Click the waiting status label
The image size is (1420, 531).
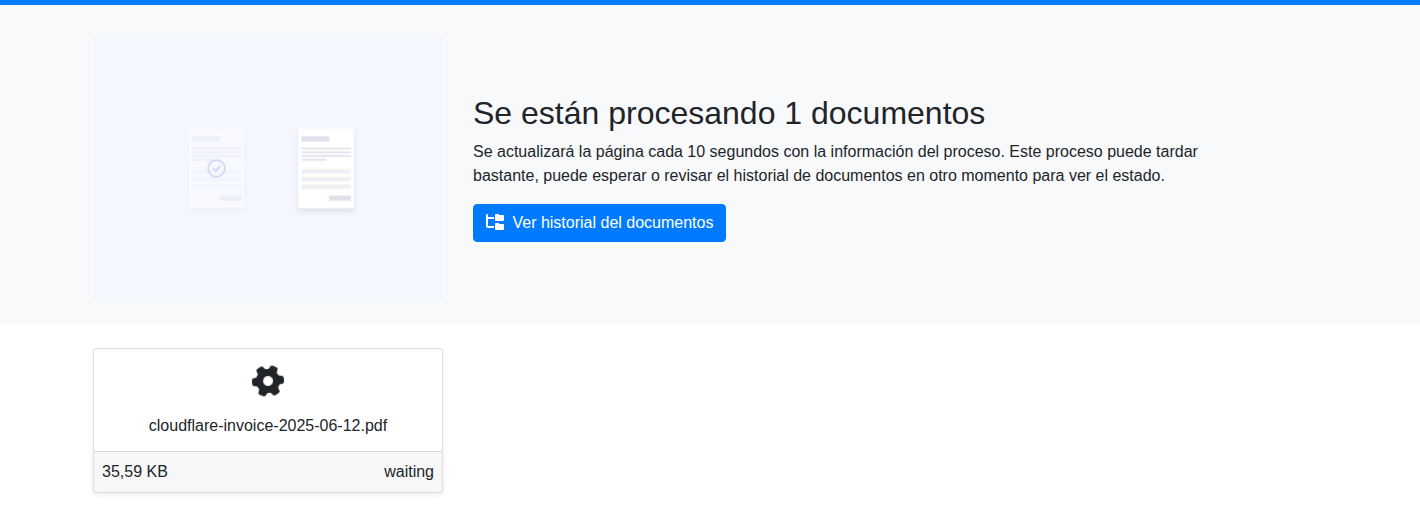[x=408, y=472]
